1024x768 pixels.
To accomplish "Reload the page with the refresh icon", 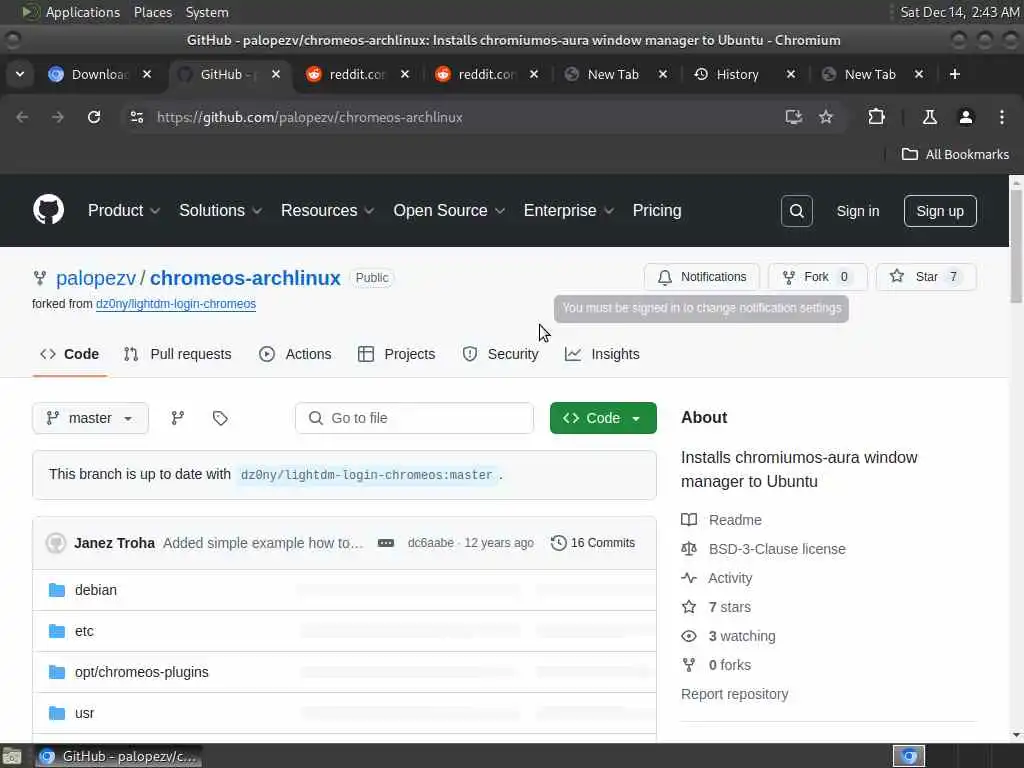I will click(x=94, y=117).
